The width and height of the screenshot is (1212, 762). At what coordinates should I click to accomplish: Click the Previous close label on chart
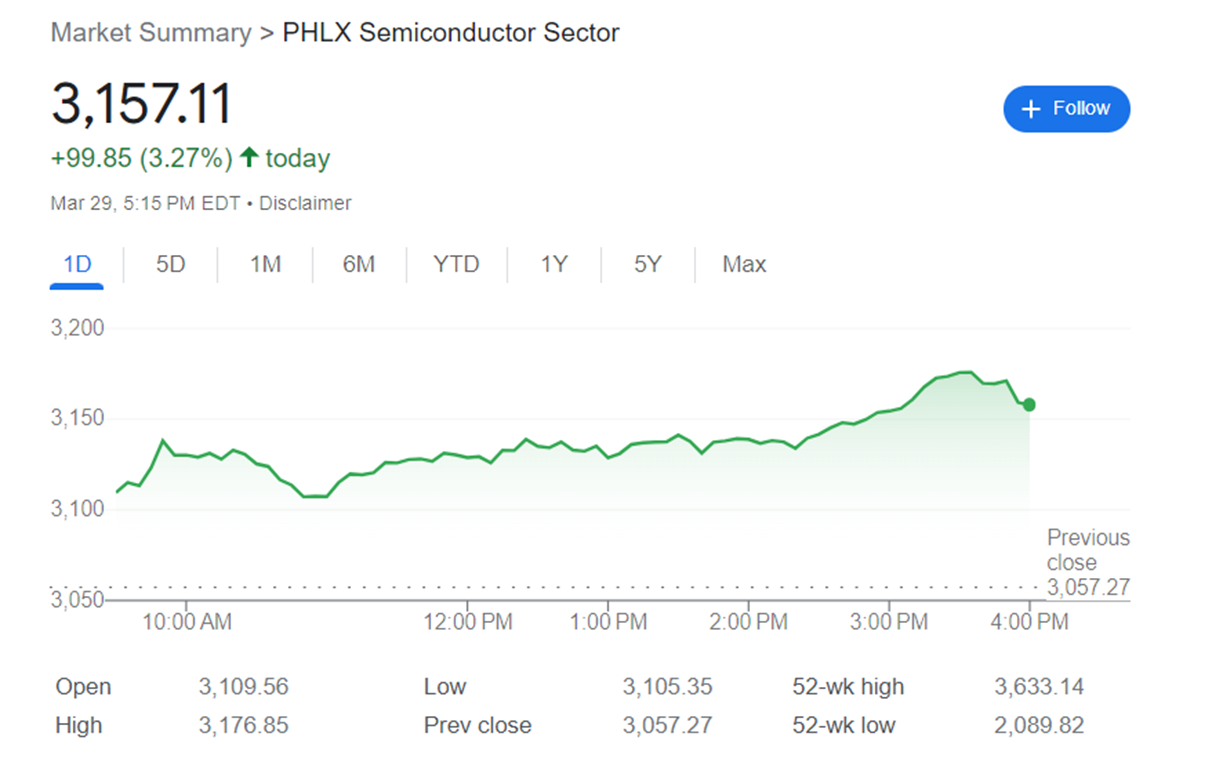(x=1088, y=550)
